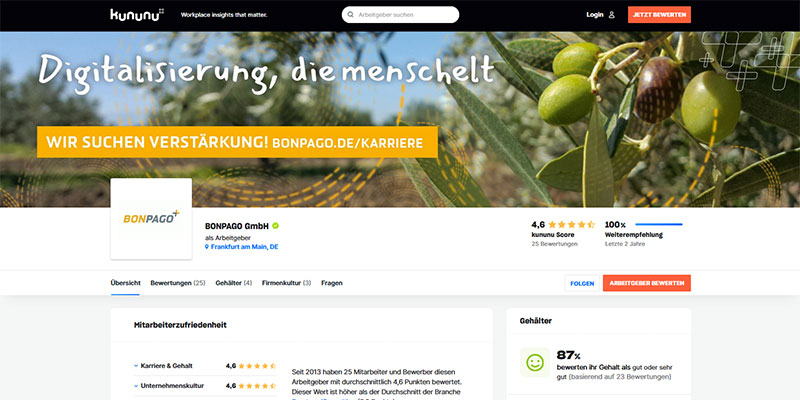Click the green smiley face icon
Screen dimensions: 800x400
click(x=535, y=363)
